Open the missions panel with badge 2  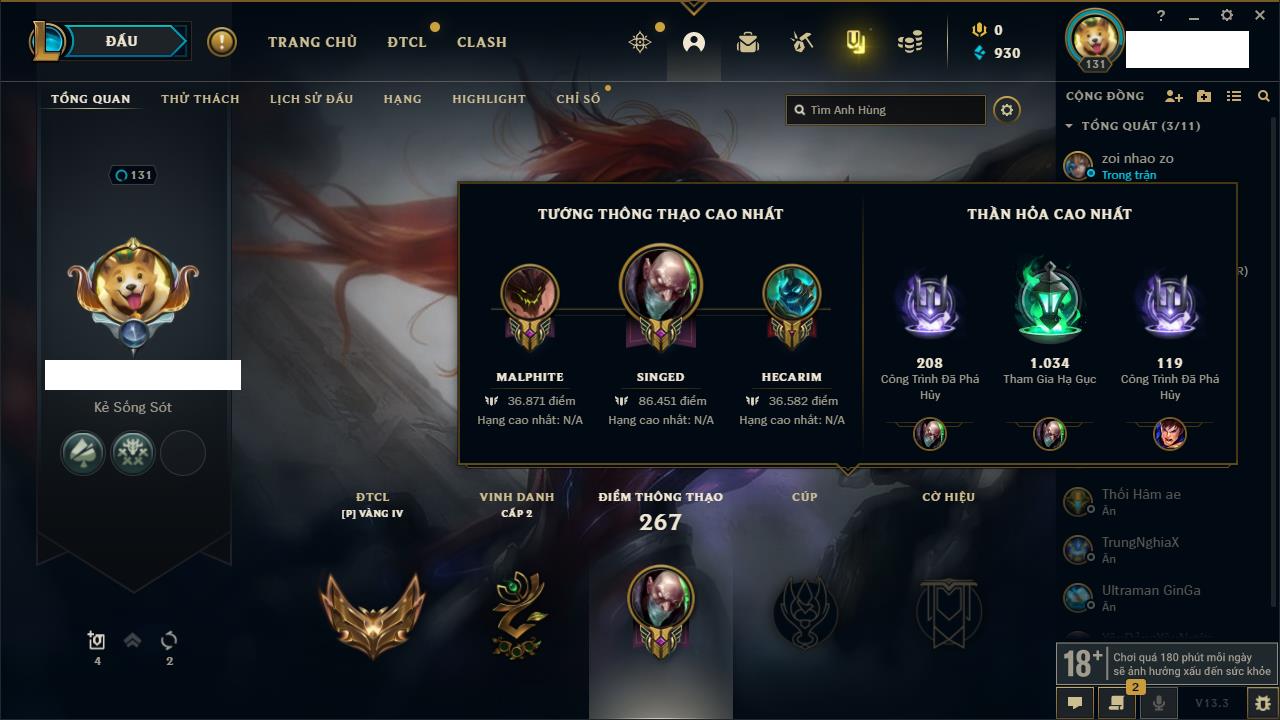(1117, 703)
